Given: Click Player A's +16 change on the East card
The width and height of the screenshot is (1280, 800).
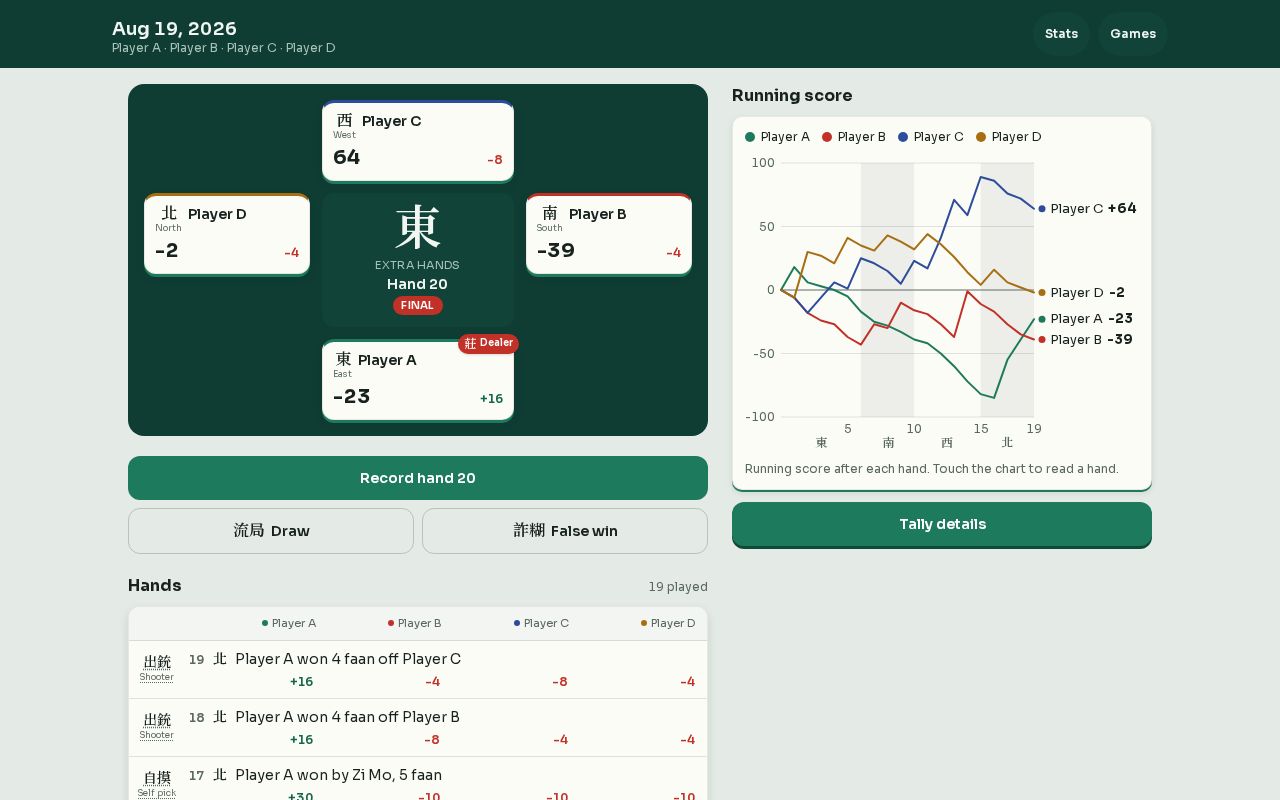Looking at the screenshot, I should pos(491,398).
